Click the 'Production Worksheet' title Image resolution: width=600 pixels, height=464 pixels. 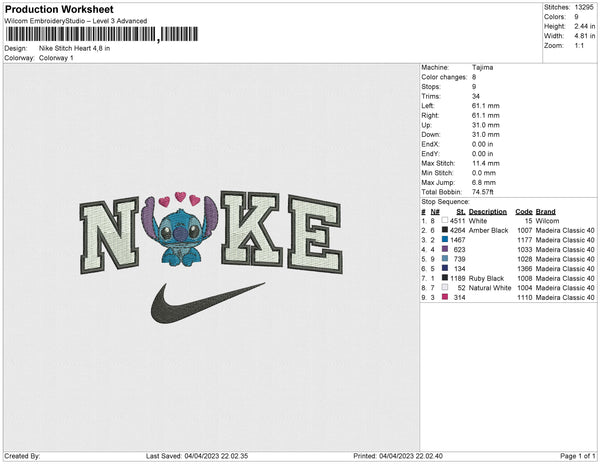click(59, 9)
